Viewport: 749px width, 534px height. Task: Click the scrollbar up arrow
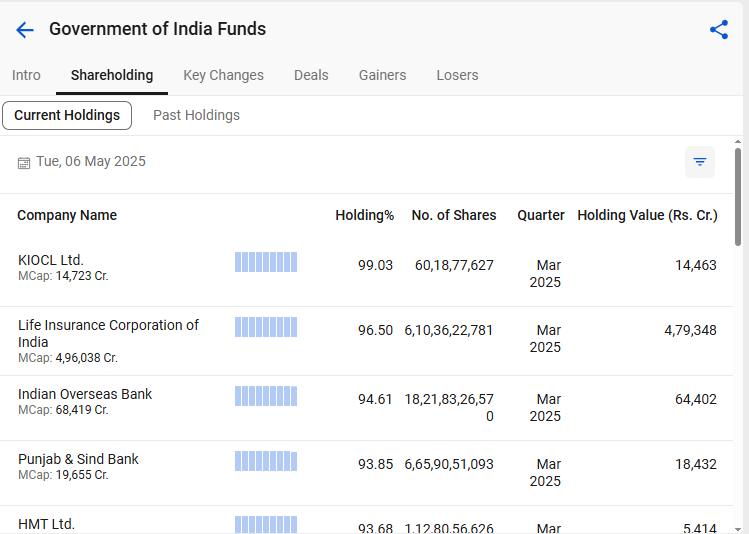click(738, 142)
